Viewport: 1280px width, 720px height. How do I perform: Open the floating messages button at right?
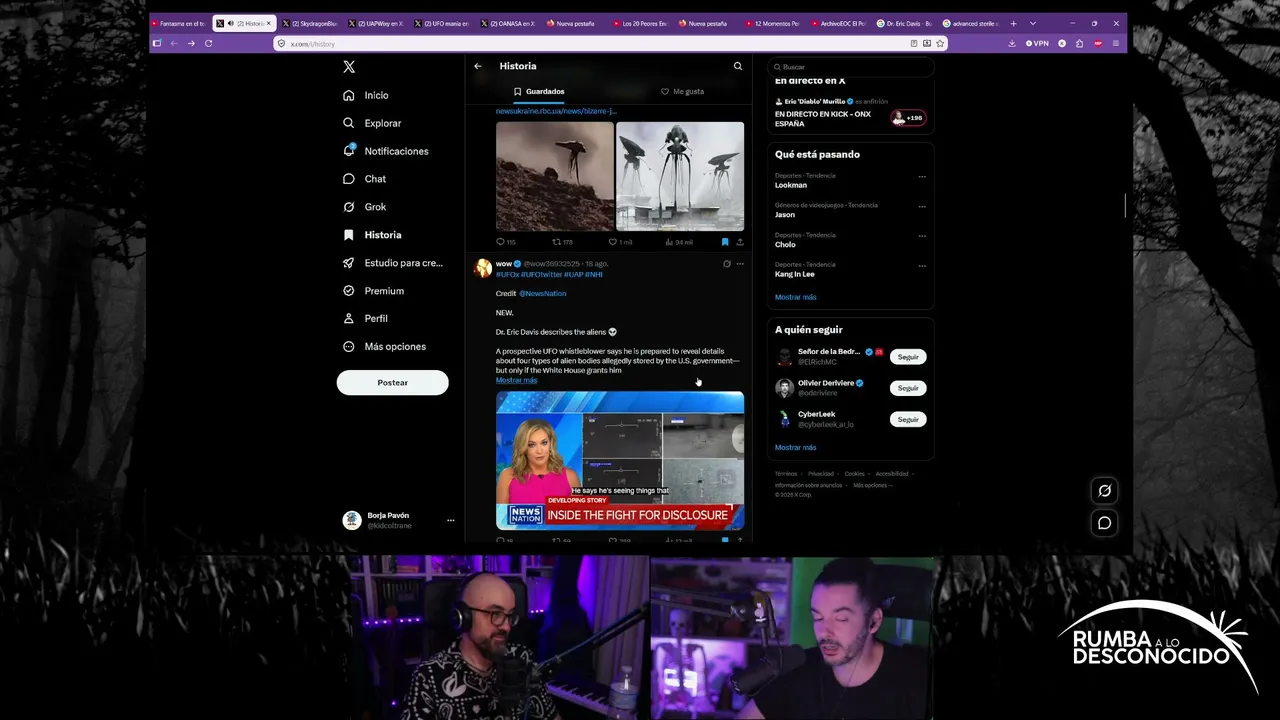pyautogui.click(x=1104, y=523)
